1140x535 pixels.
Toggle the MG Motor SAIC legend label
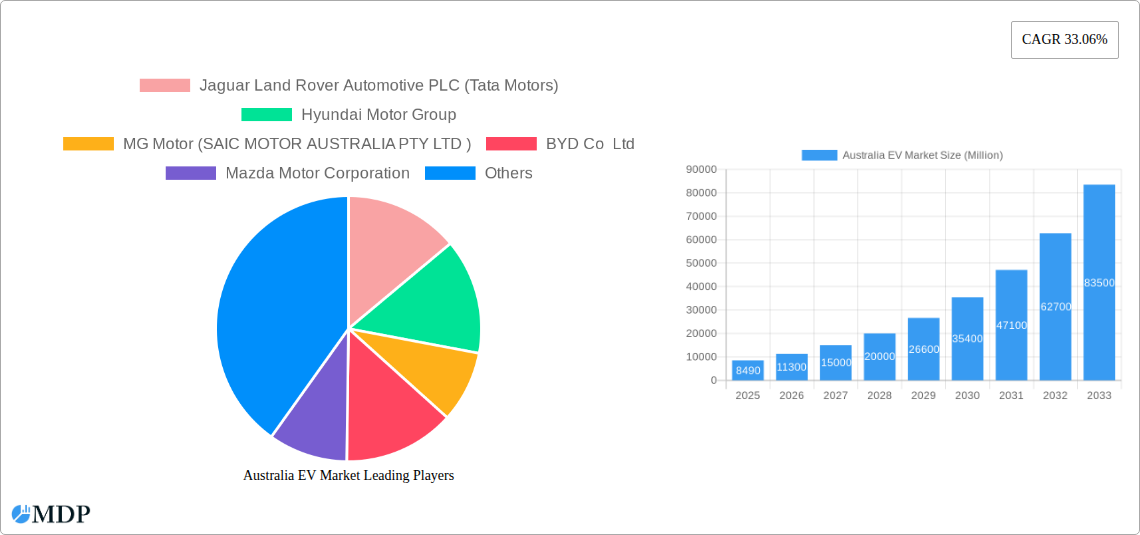(297, 144)
